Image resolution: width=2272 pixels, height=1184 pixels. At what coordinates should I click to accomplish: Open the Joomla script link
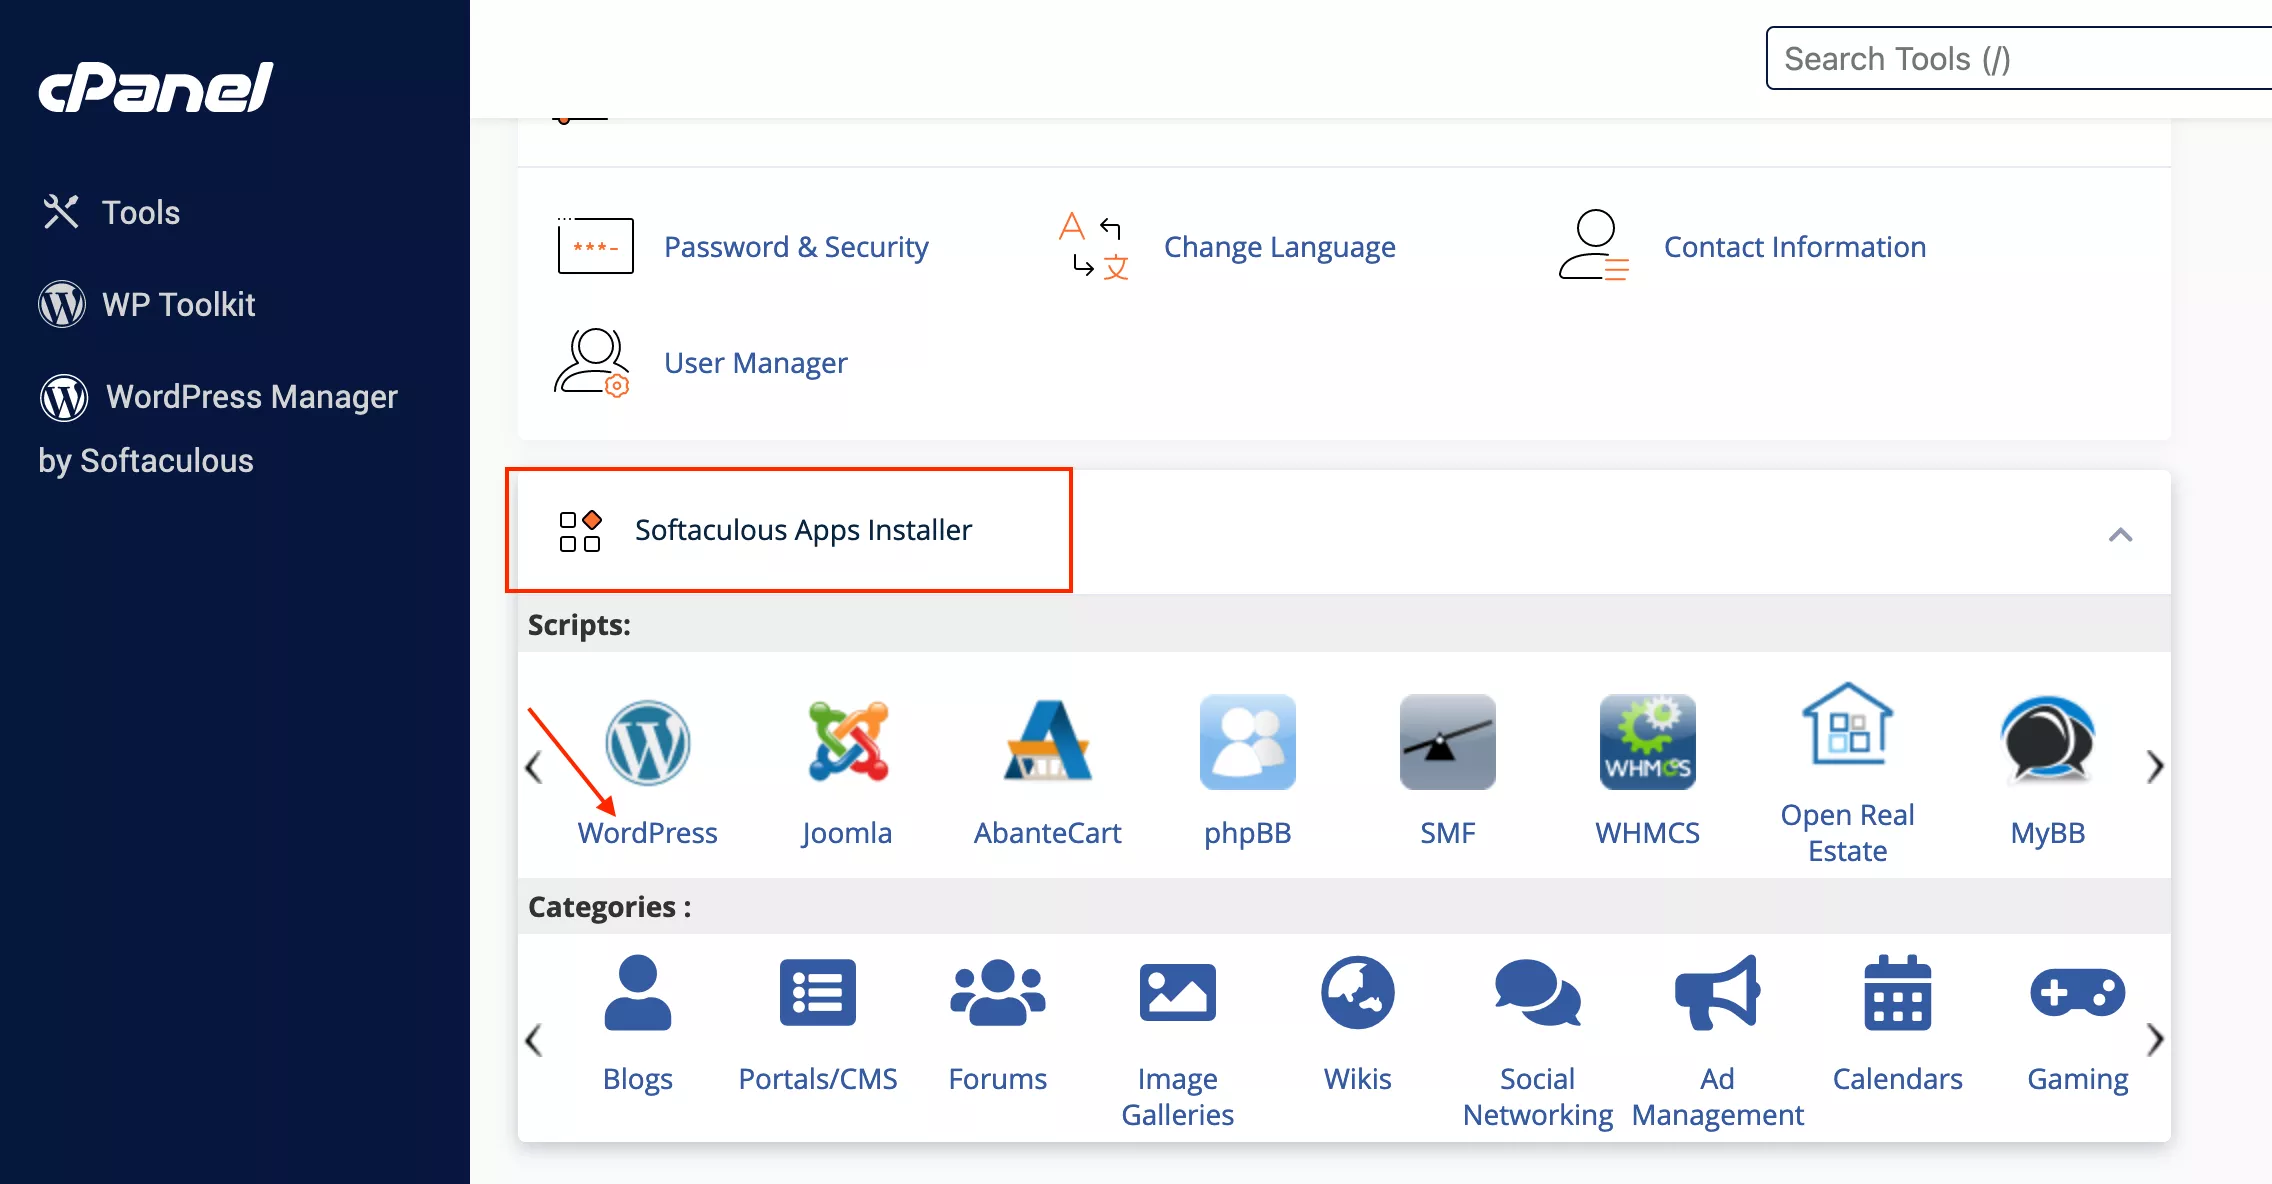click(847, 833)
